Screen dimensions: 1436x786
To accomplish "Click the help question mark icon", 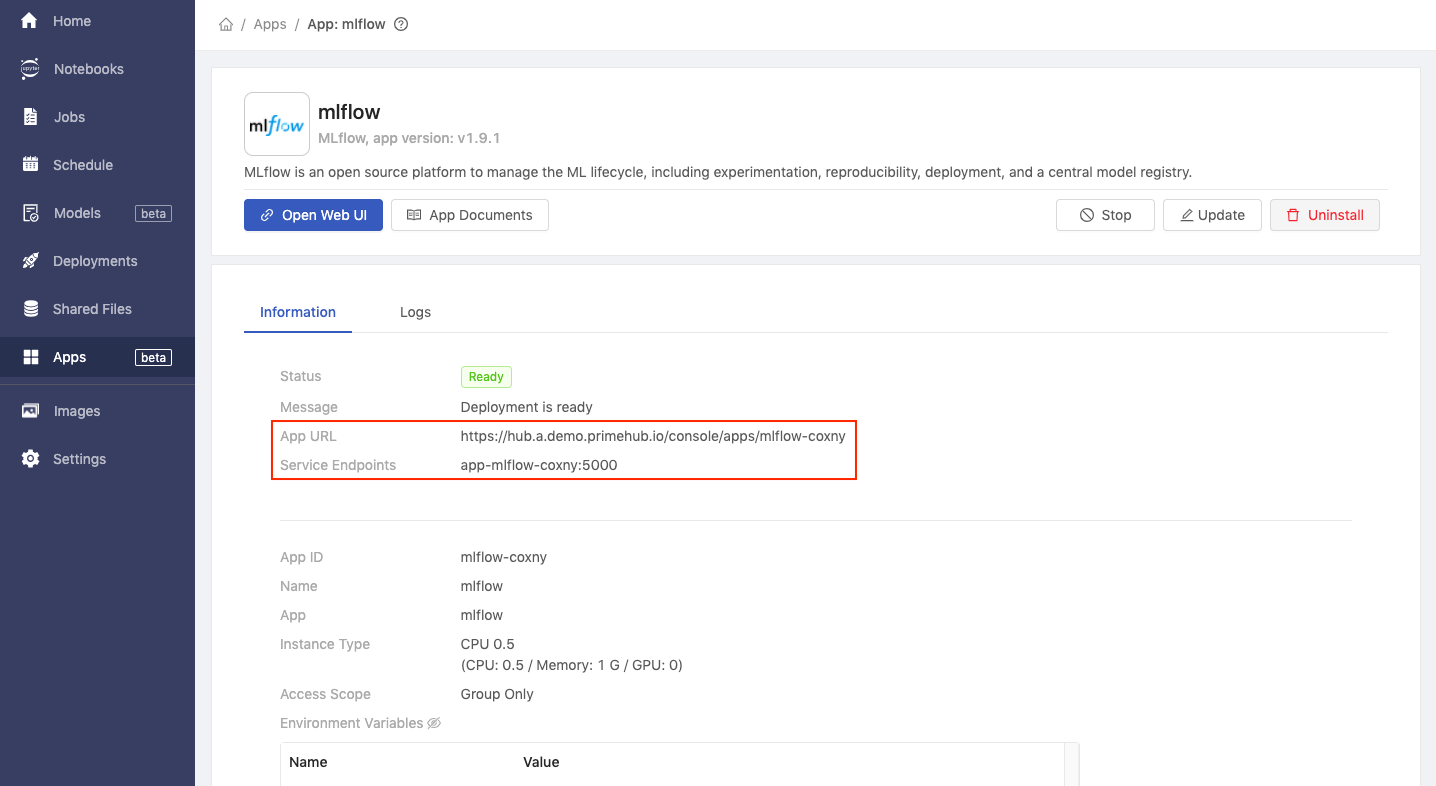I will point(401,24).
